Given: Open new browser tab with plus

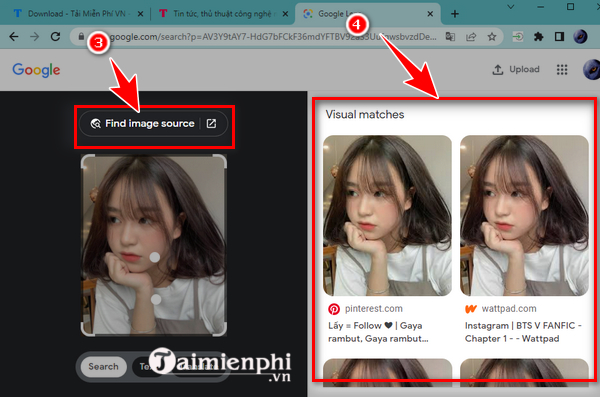Looking at the screenshot, I should click(x=455, y=14).
